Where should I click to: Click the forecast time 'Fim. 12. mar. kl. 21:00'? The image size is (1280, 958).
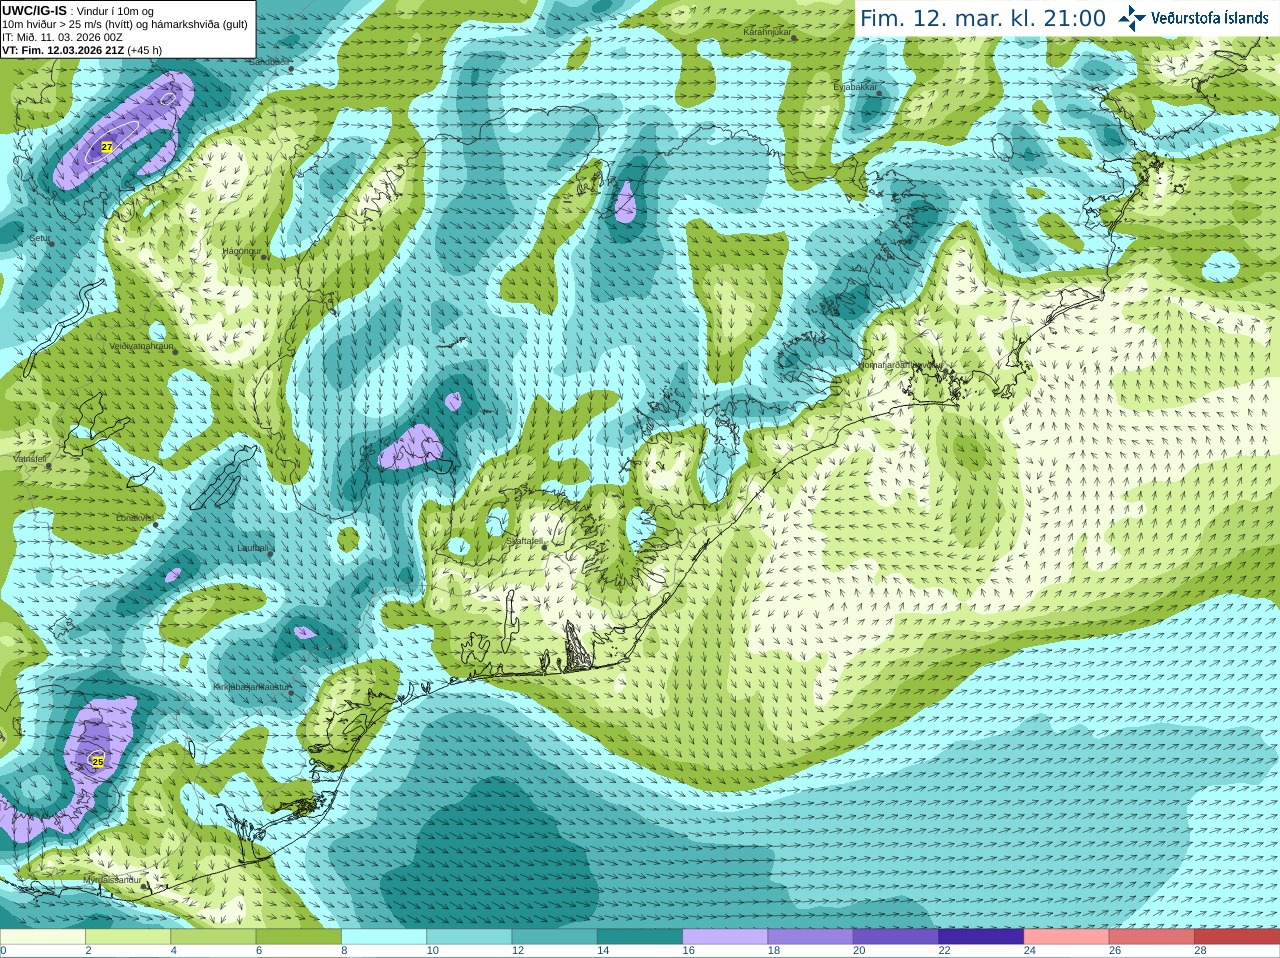[983, 19]
